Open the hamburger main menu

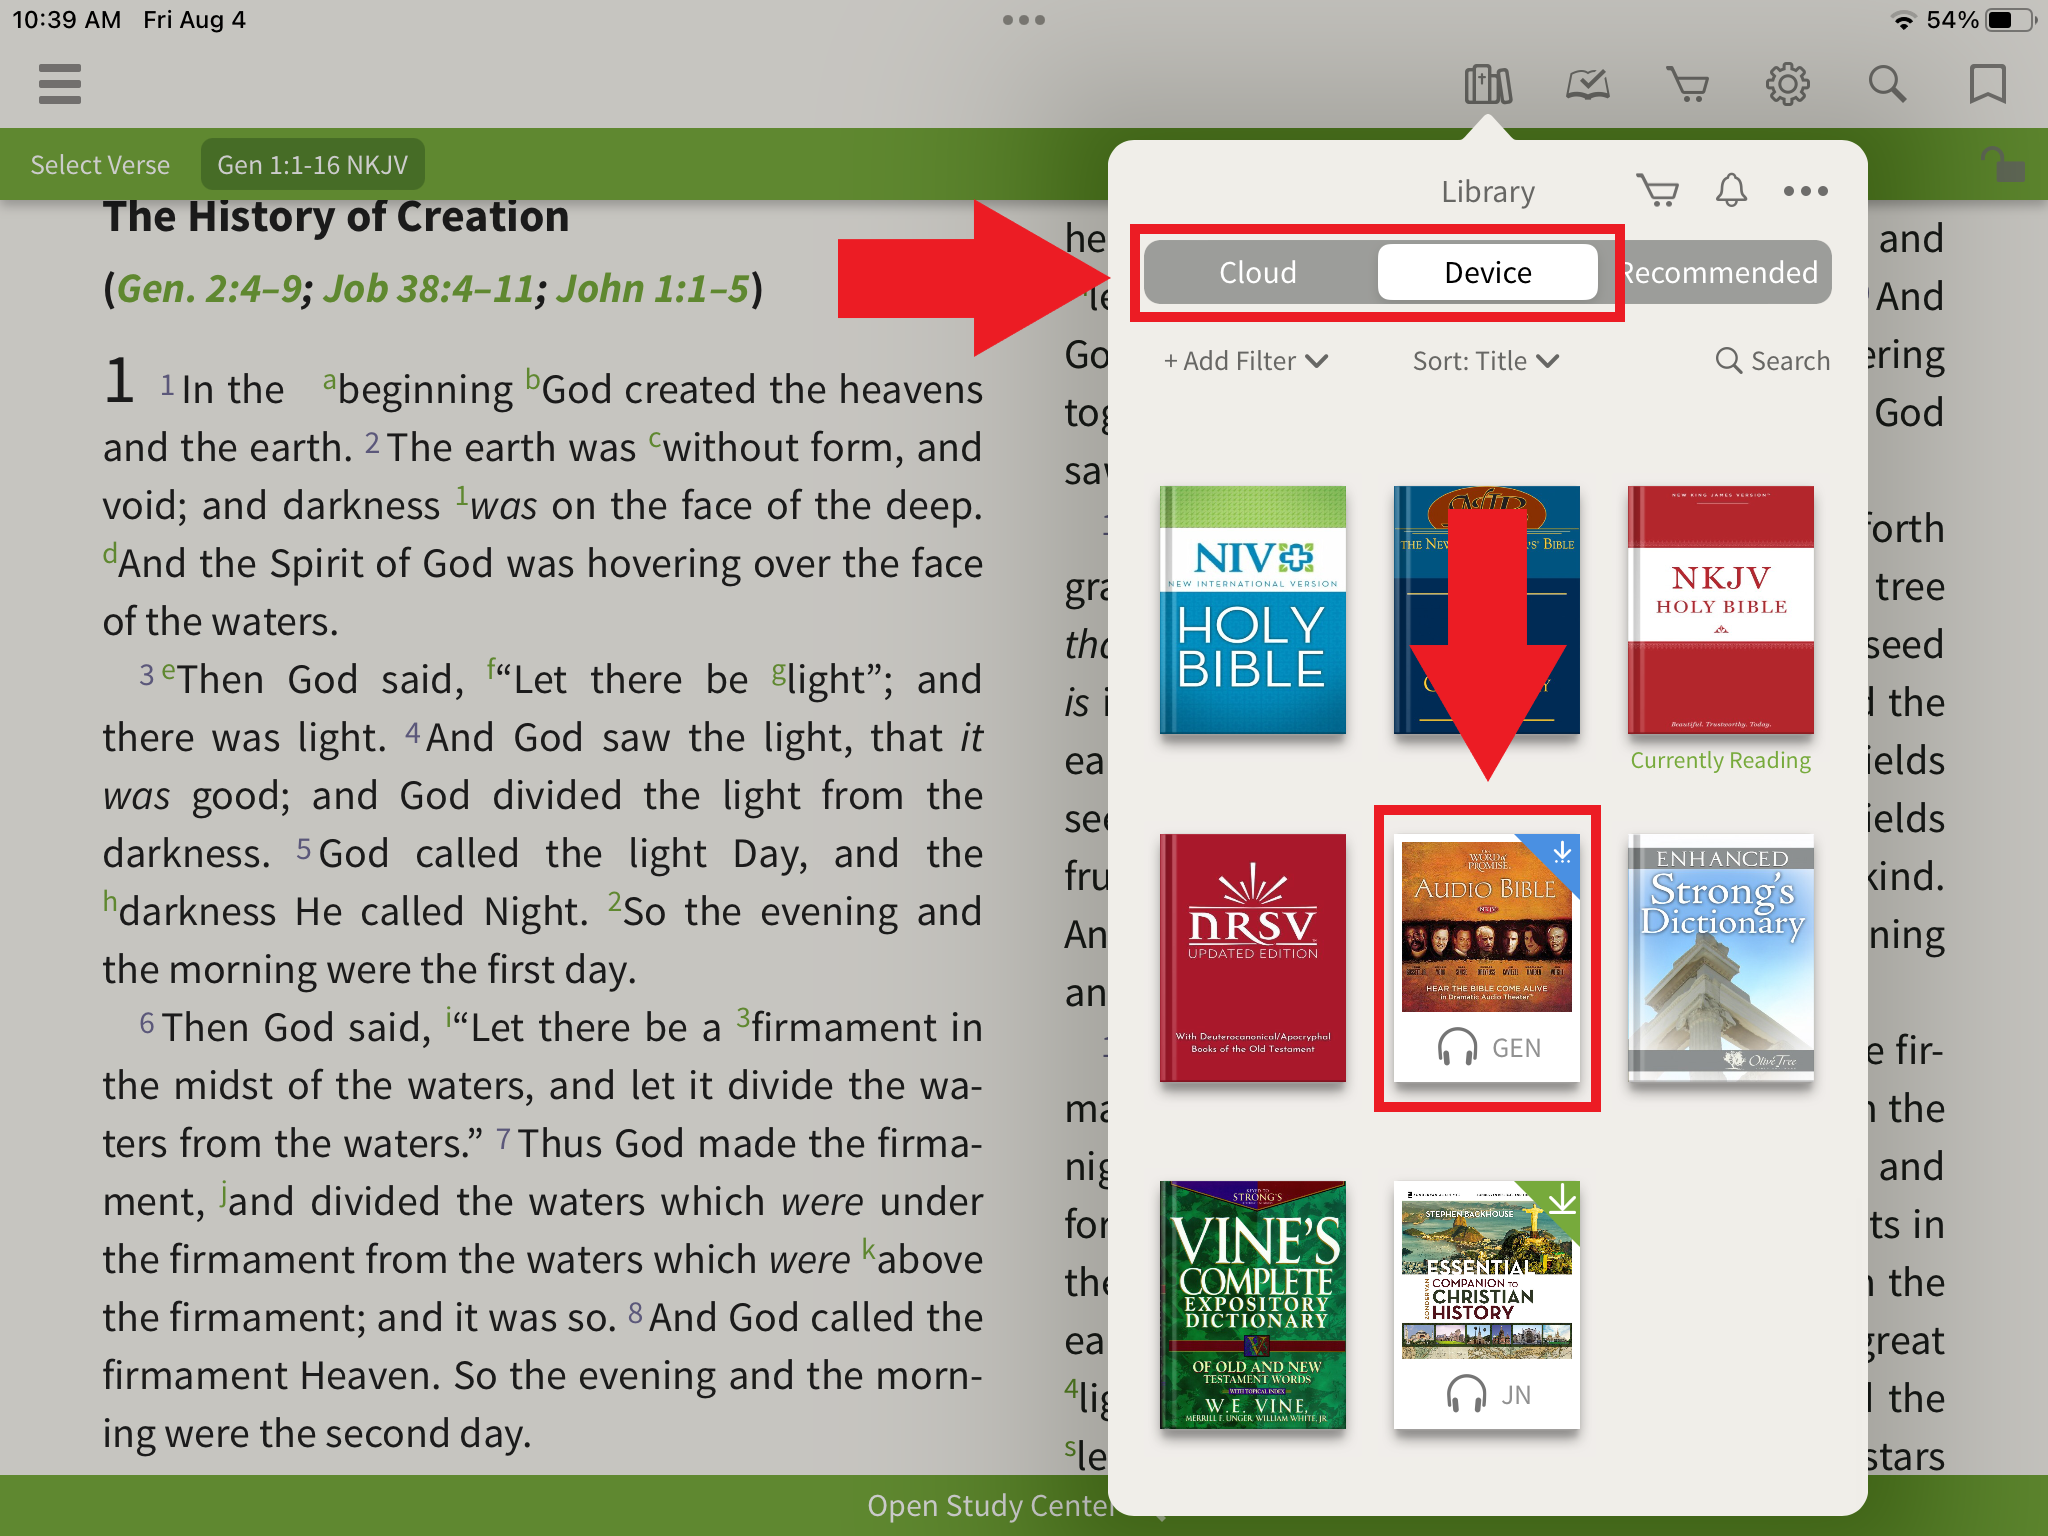tap(60, 84)
